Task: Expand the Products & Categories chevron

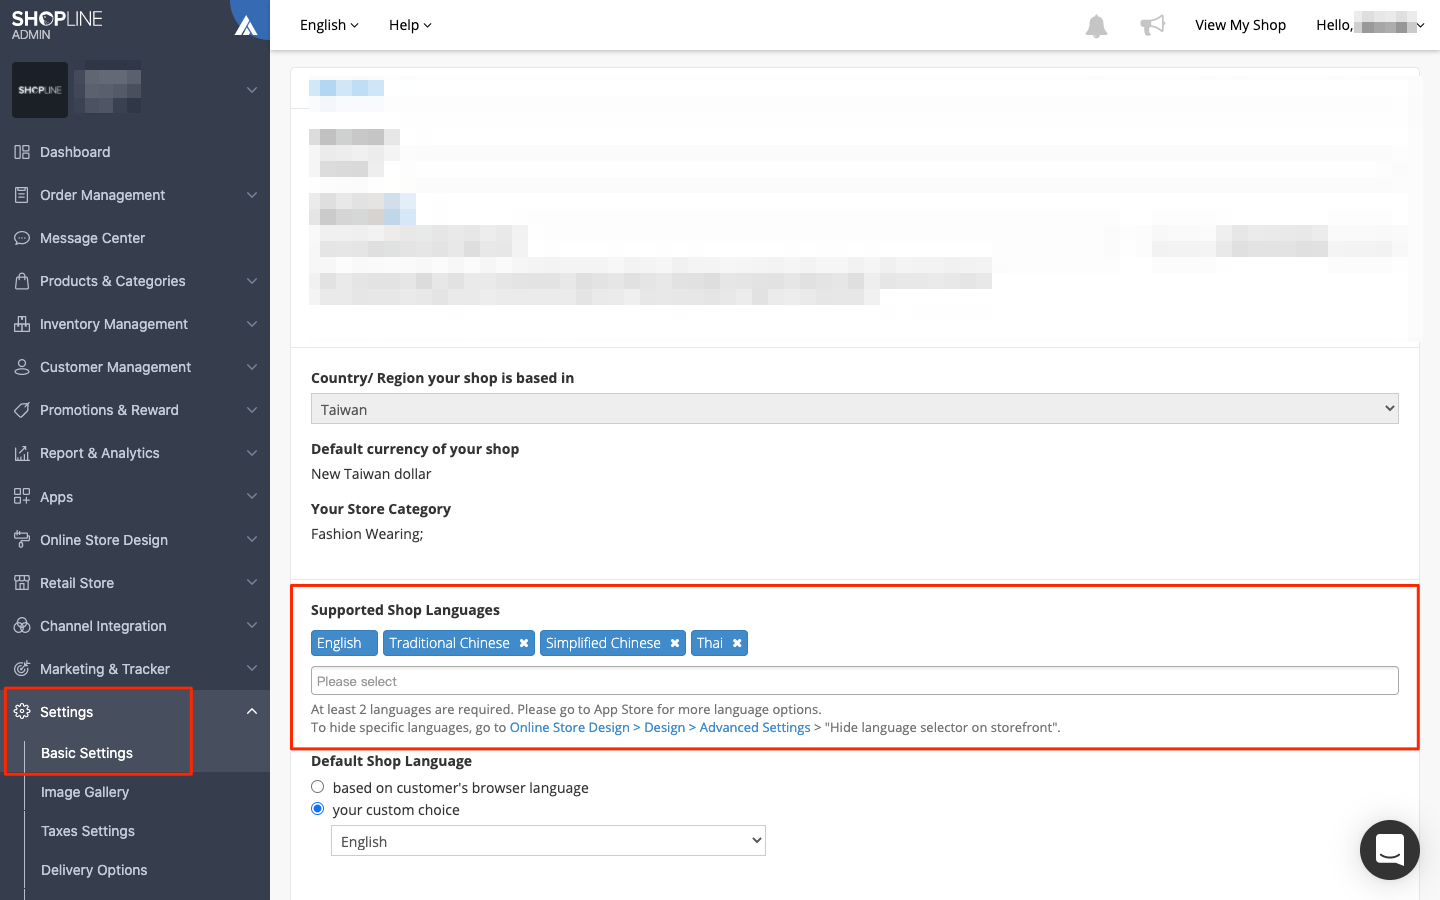Action: pyautogui.click(x=252, y=281)
